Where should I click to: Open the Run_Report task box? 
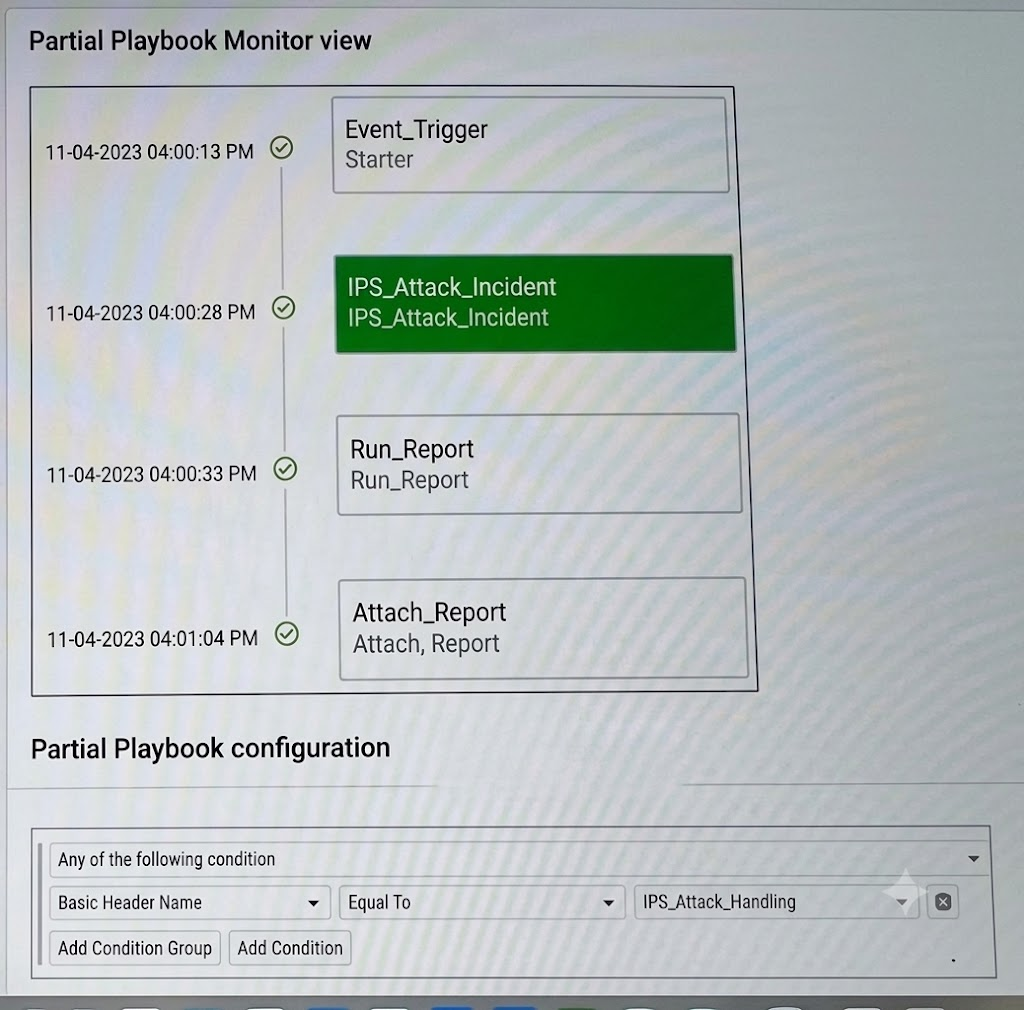(x=539, y=464)
